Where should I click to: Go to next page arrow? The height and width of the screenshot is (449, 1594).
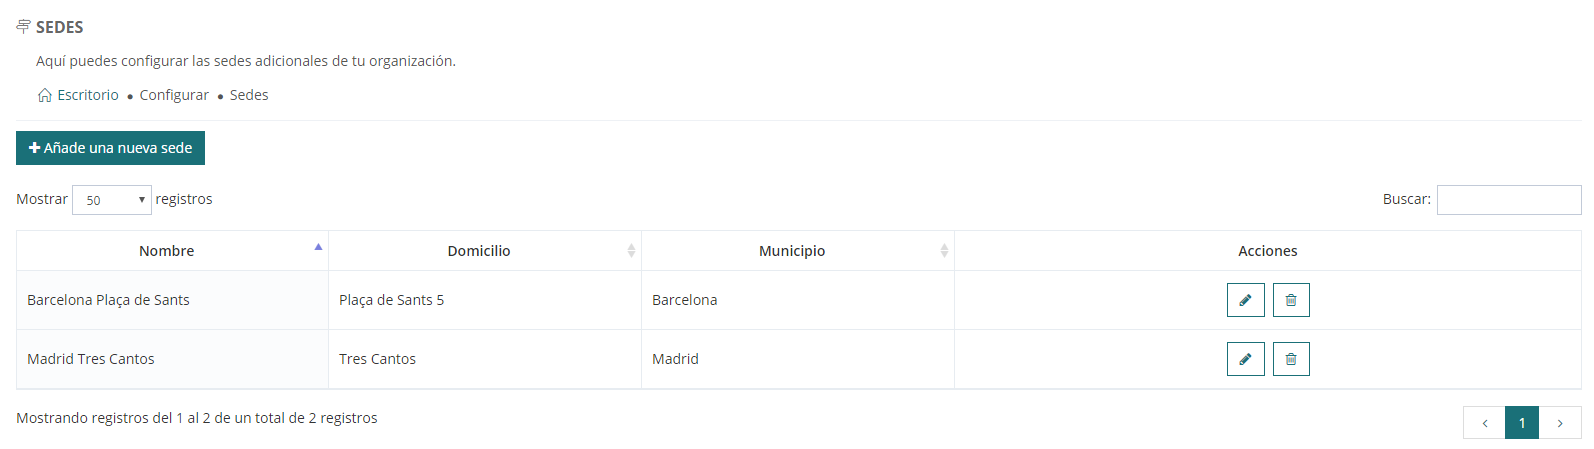1560,423
